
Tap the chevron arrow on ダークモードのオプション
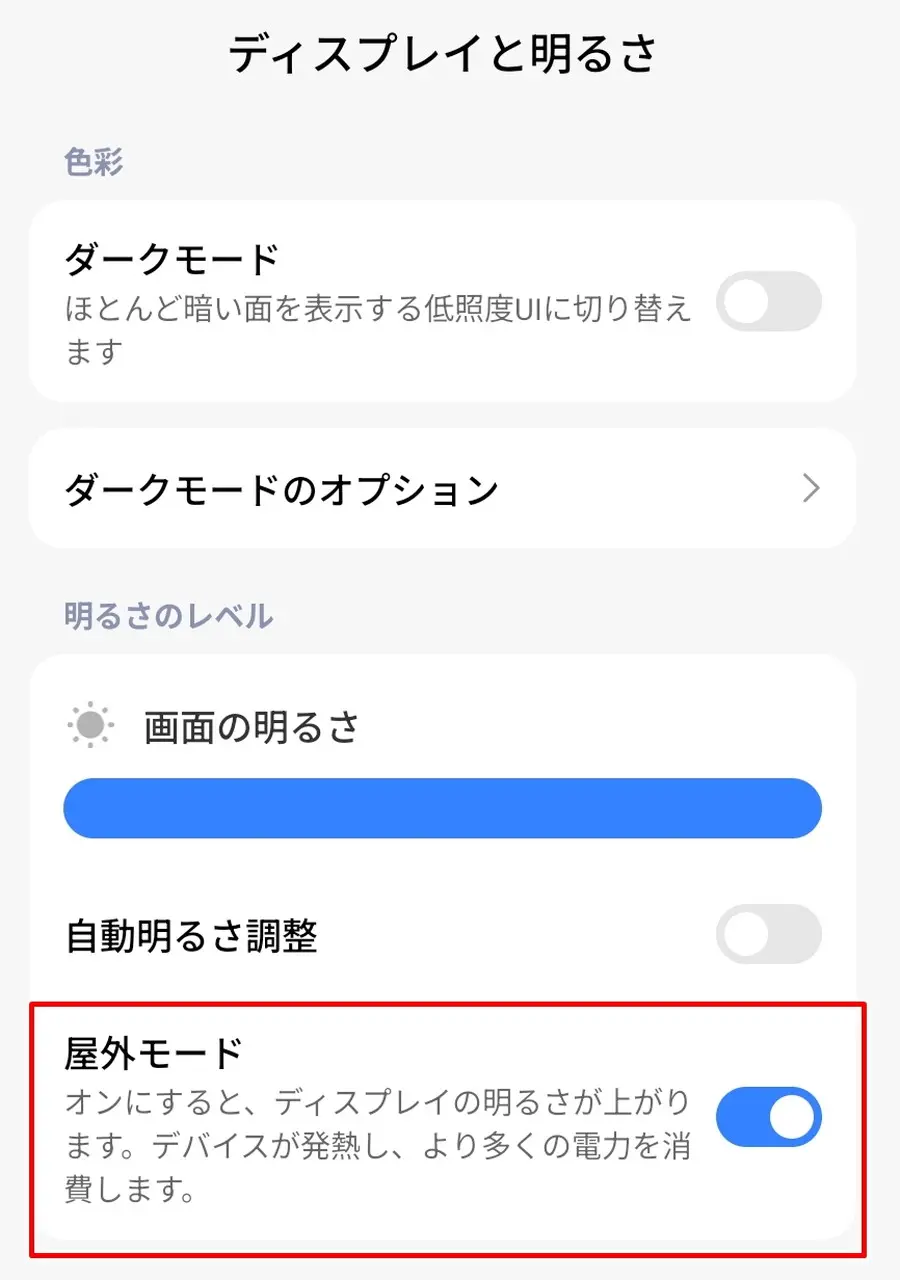(811, 489)
